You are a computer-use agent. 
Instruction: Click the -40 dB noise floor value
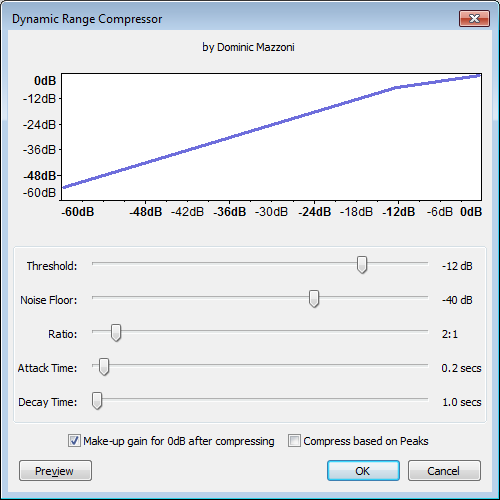click(457, 300)
